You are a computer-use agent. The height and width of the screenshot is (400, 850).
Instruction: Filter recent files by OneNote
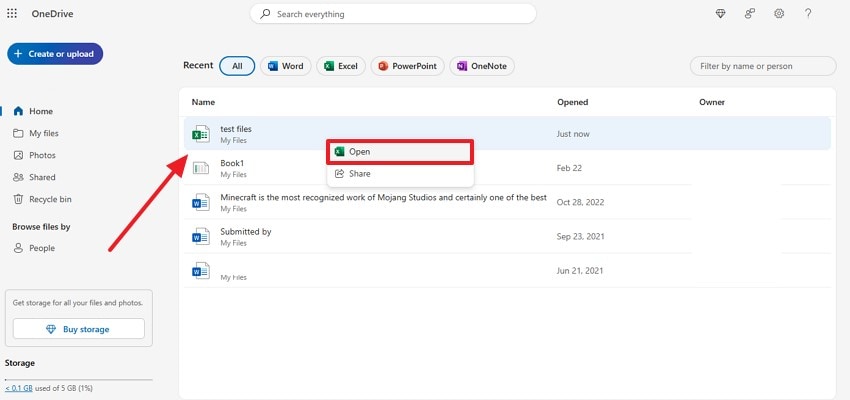[482, 66]
